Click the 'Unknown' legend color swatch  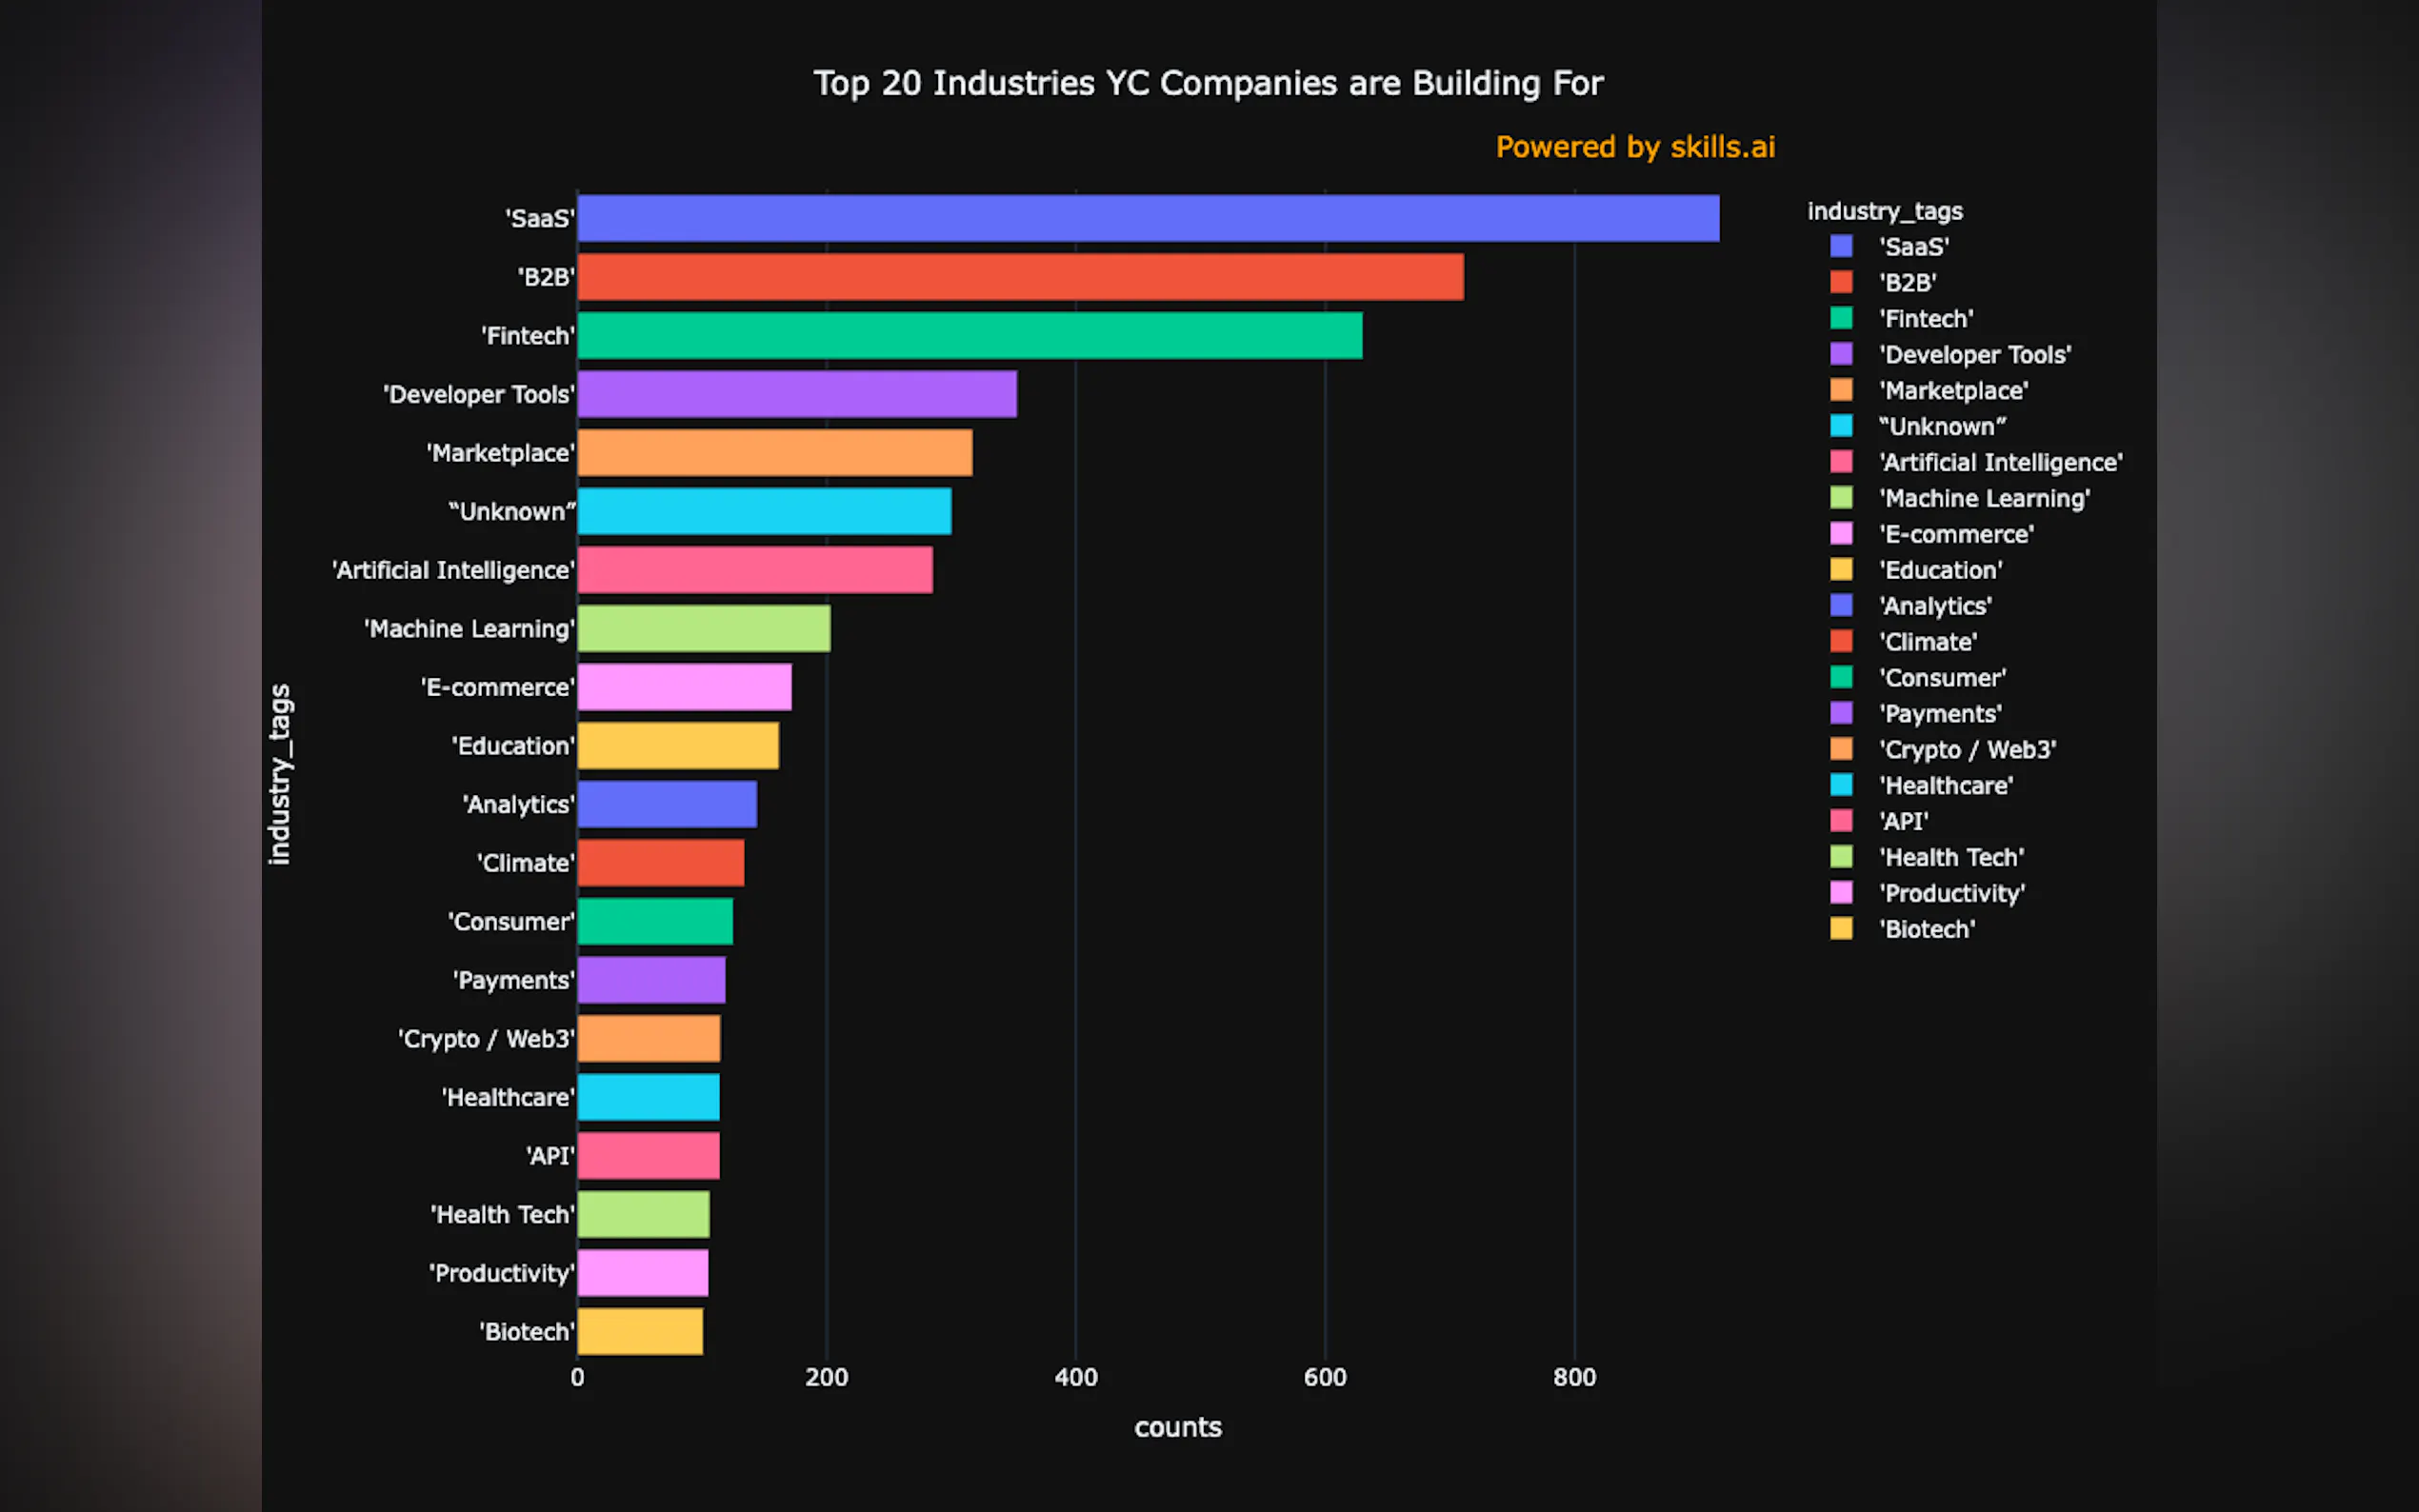point(1843,426)
